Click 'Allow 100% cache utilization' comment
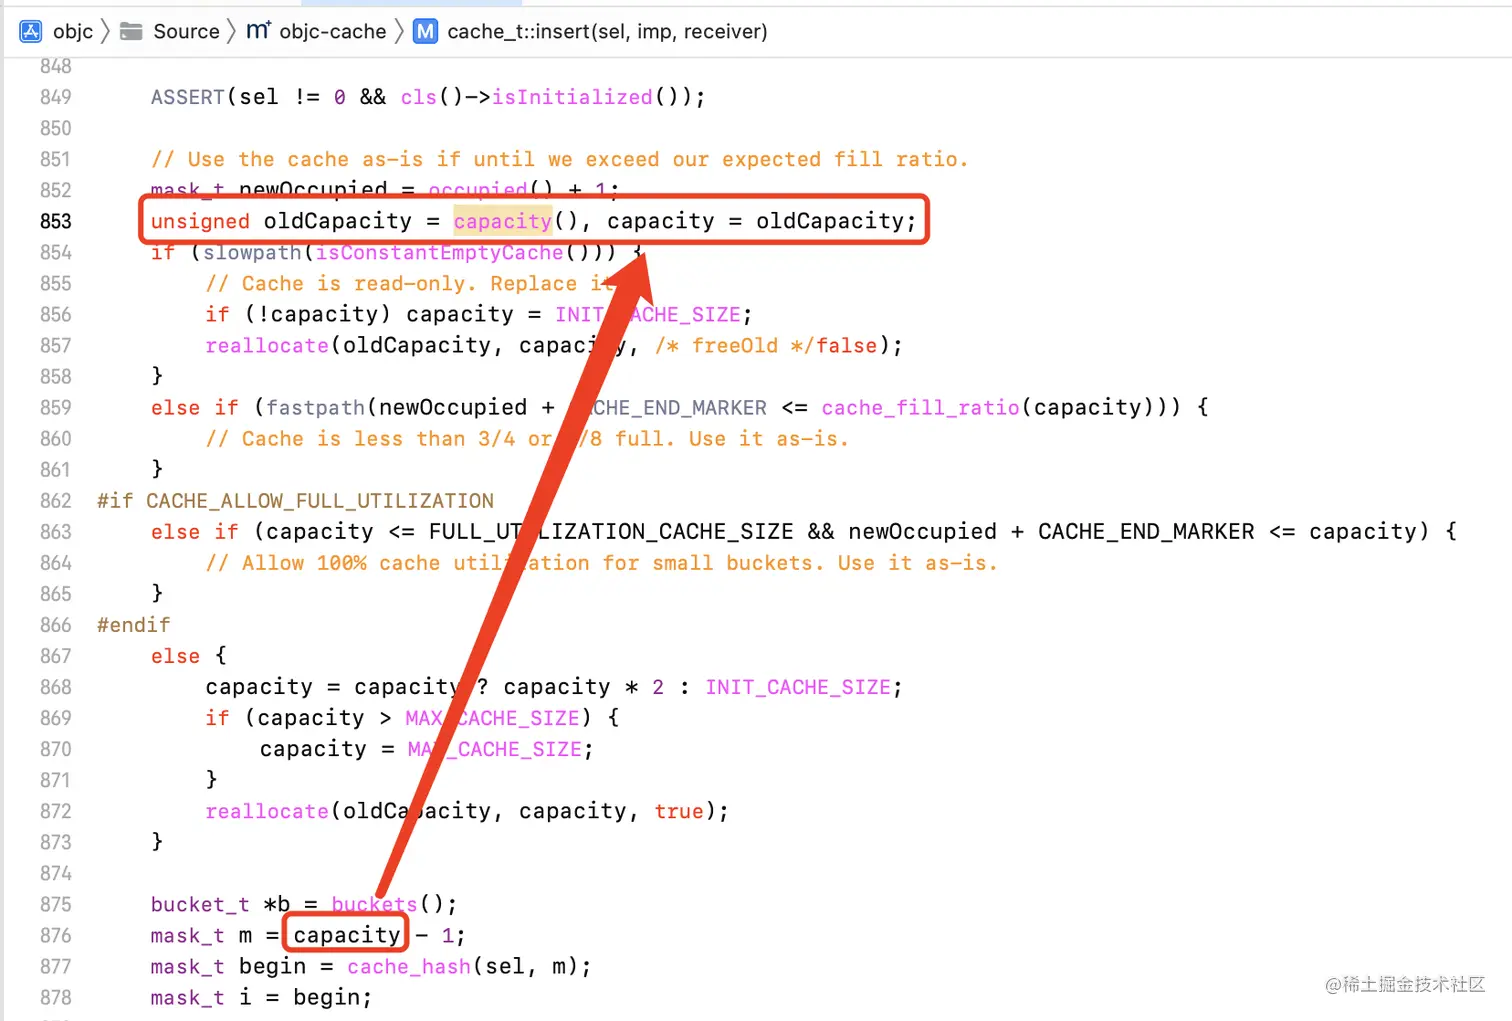This screenshot has height=1021, width=1512. [x=602, y=563]
